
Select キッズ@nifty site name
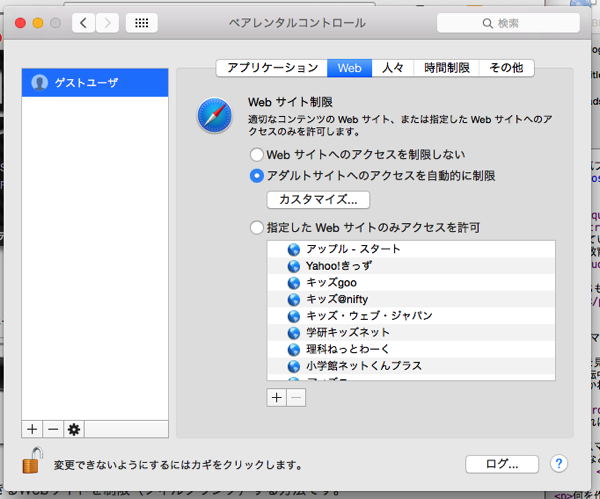click(337, 299)
